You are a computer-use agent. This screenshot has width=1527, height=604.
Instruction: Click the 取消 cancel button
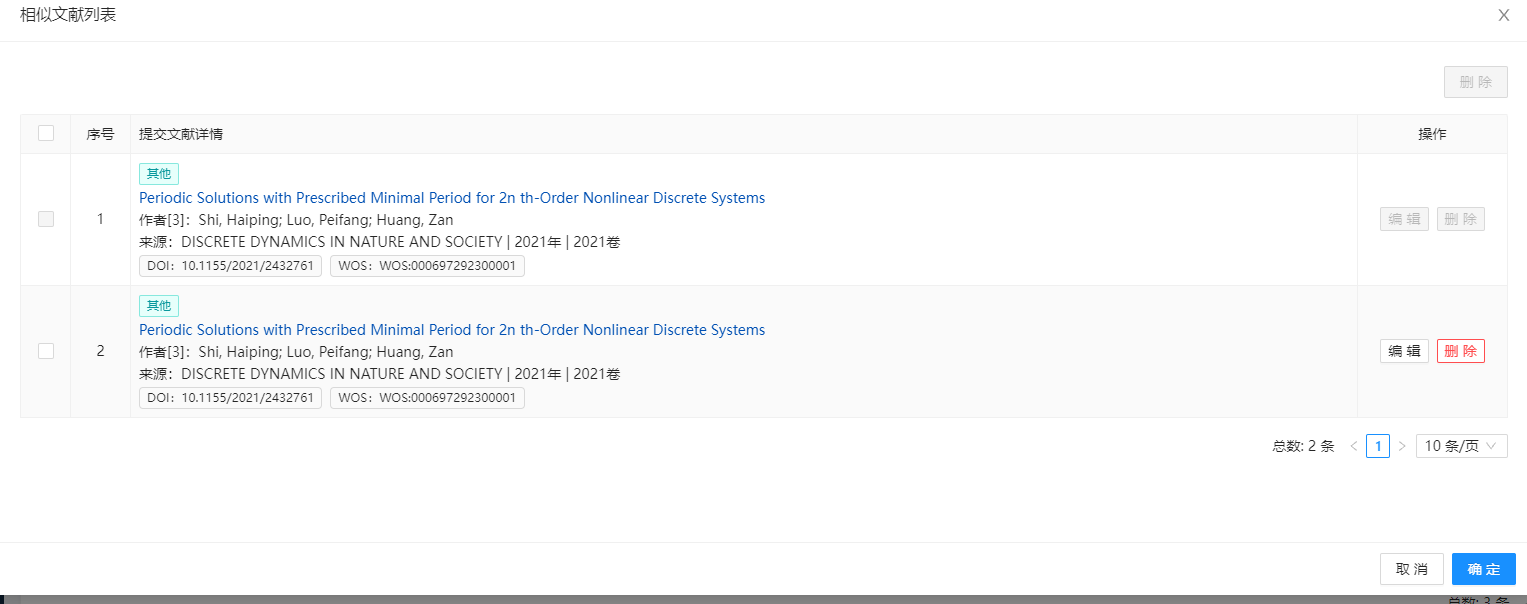coord(1411,569)
